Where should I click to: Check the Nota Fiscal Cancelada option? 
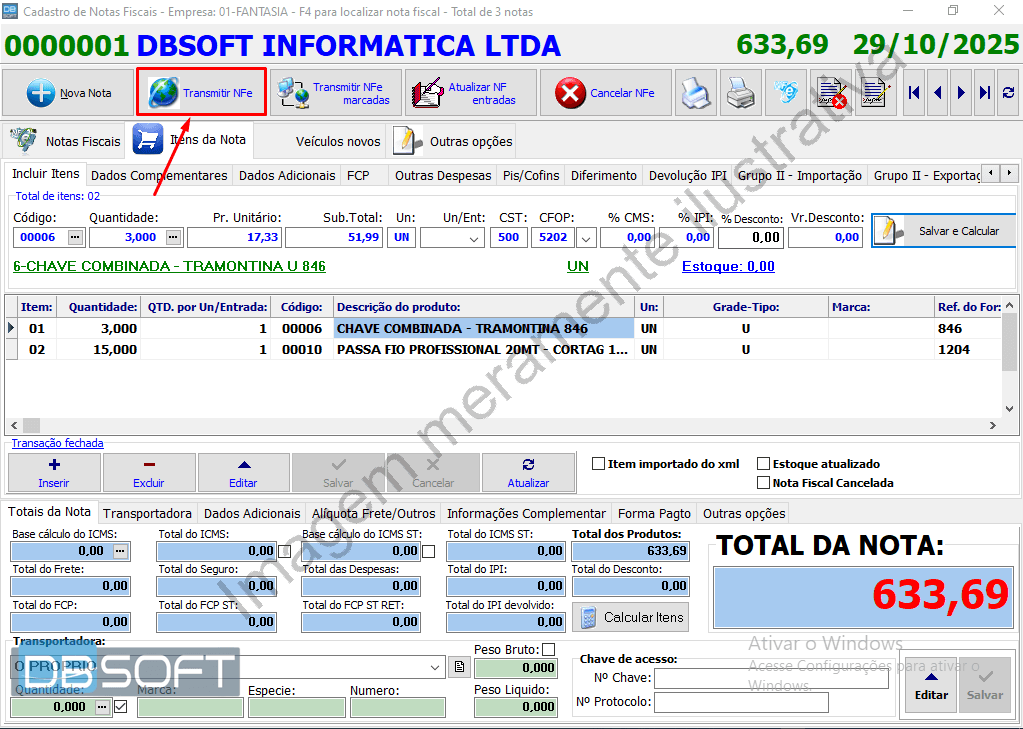765,482
